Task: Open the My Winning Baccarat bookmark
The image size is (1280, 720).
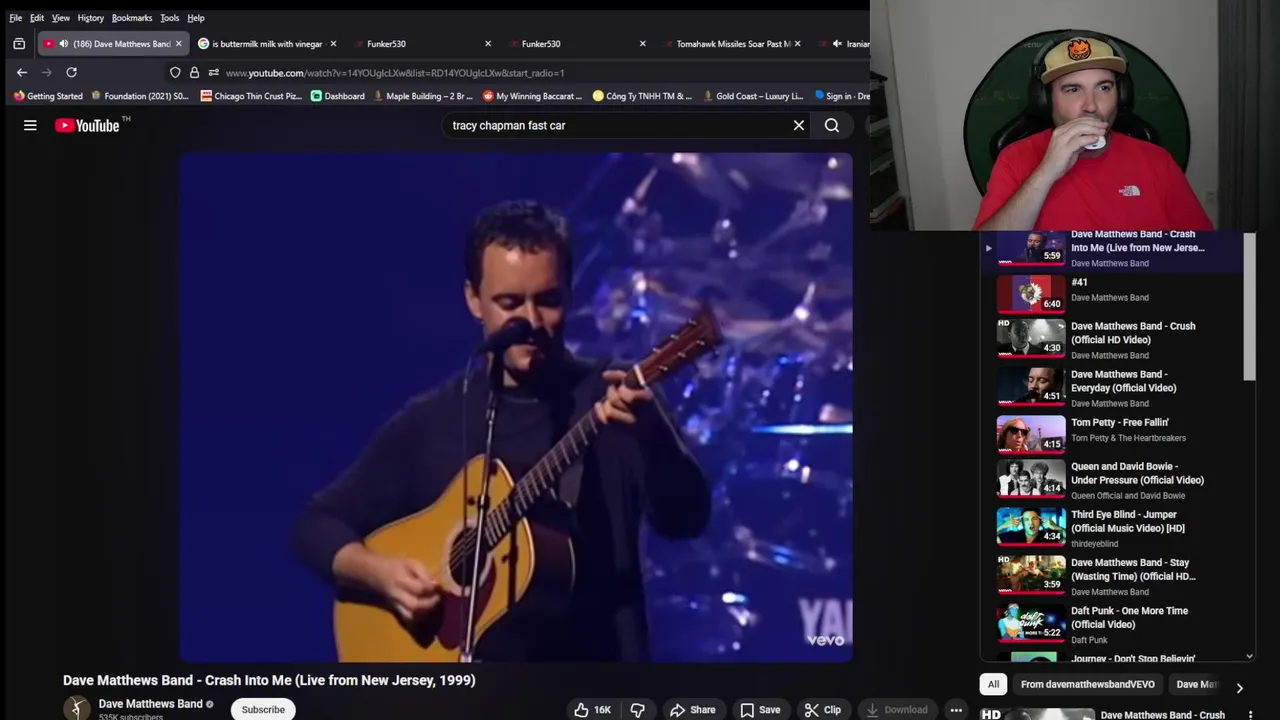Action: [x=533, y=96]
